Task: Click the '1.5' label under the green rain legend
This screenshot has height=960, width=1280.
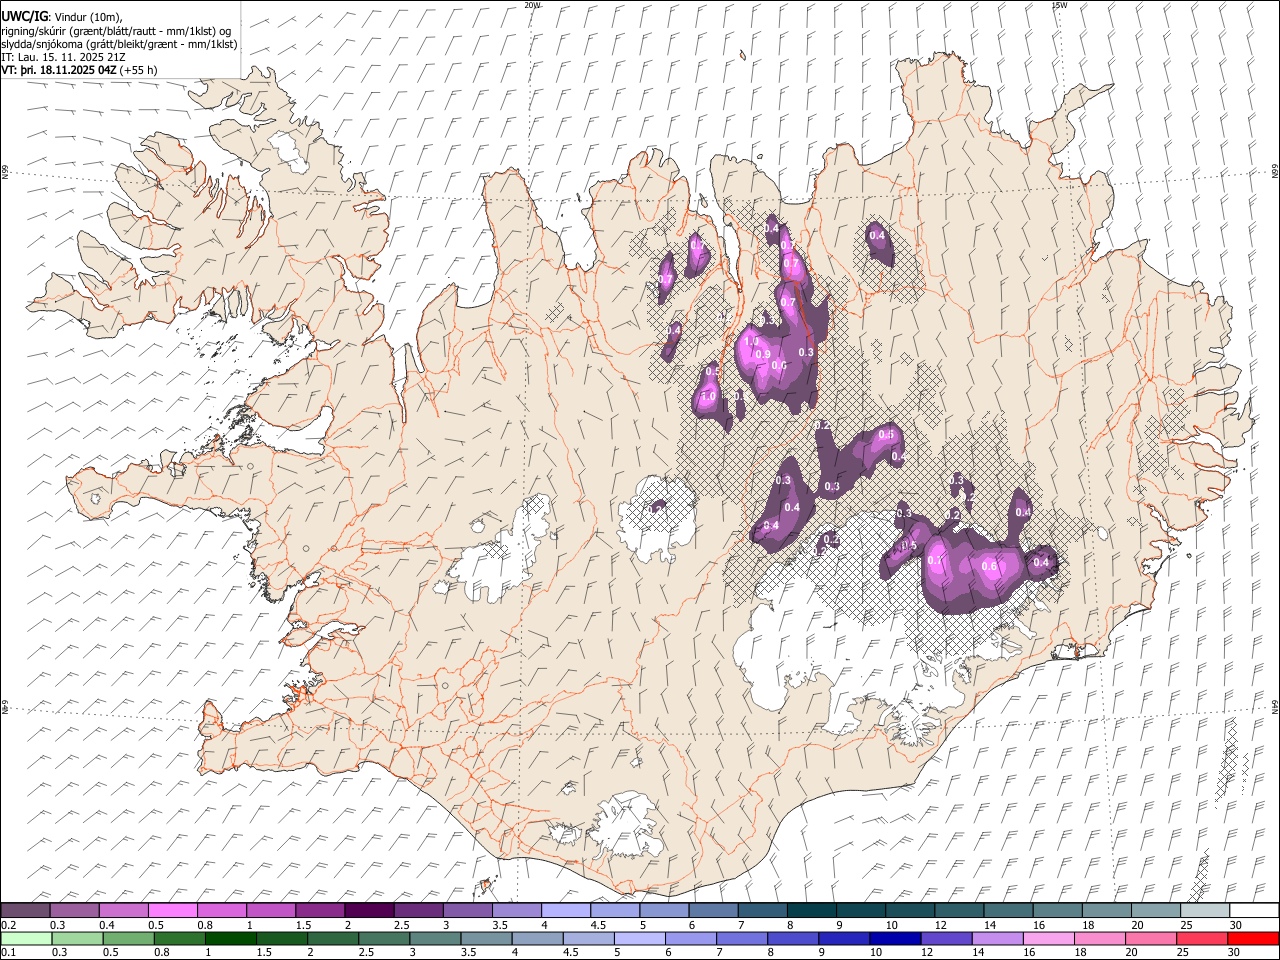Action: pyautogui.click(x=265, y=953)
